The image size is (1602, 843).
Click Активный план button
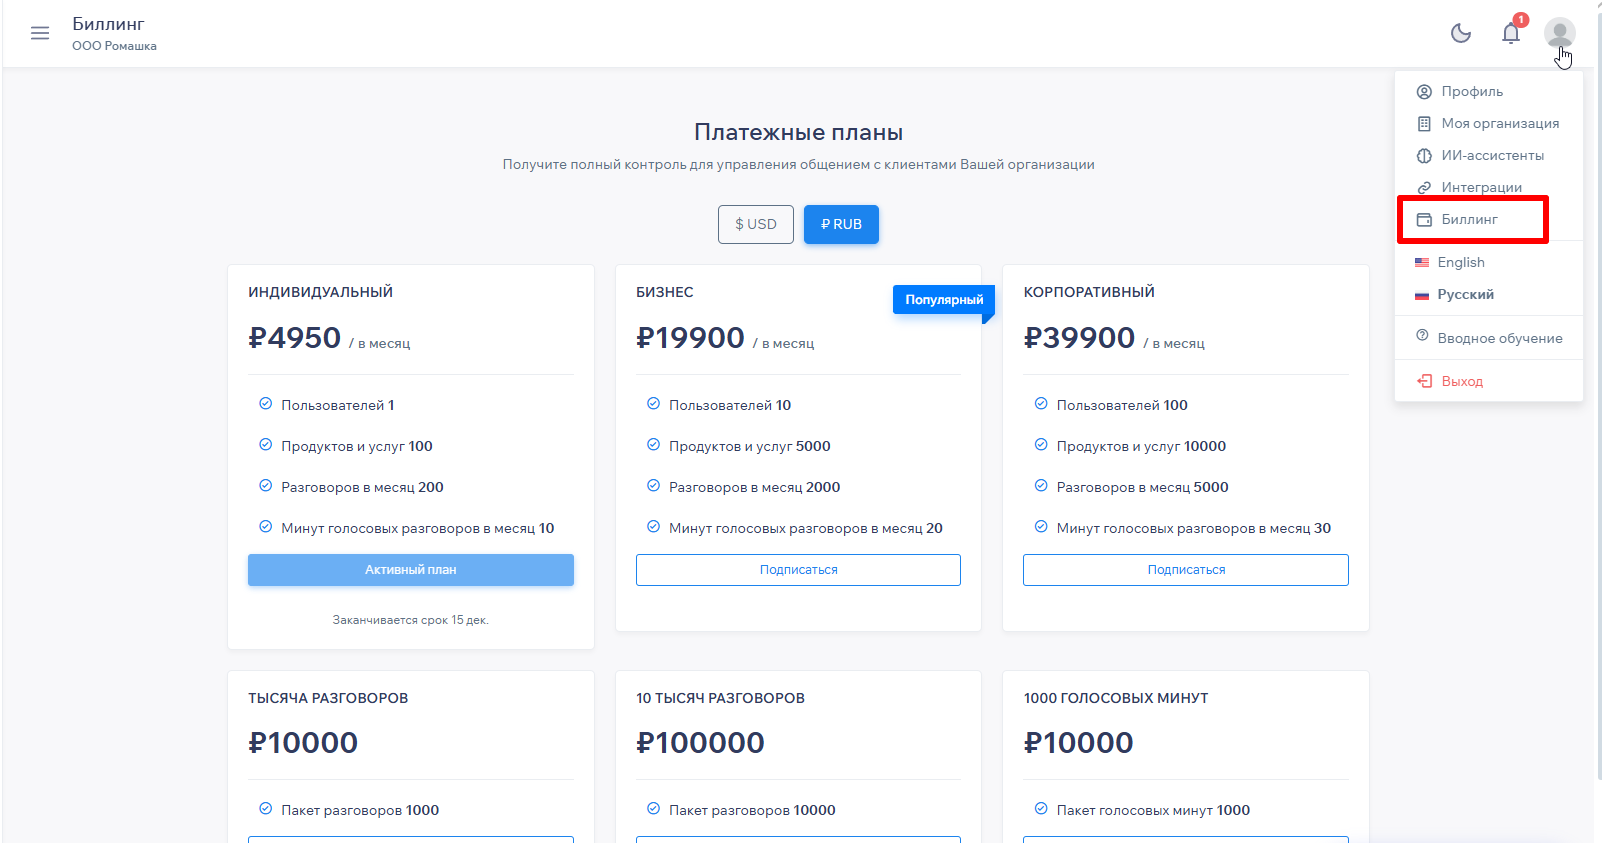(410, 570)
